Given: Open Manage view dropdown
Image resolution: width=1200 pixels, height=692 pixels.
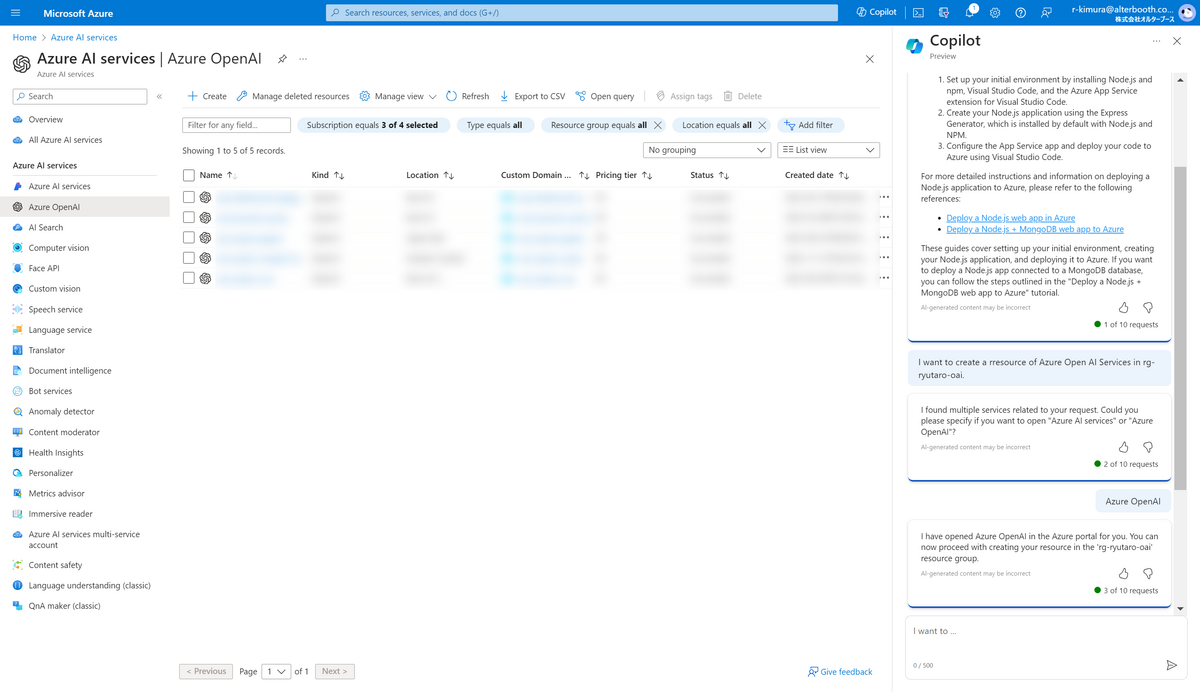Looking at the screenshot, I should point(398,96).
